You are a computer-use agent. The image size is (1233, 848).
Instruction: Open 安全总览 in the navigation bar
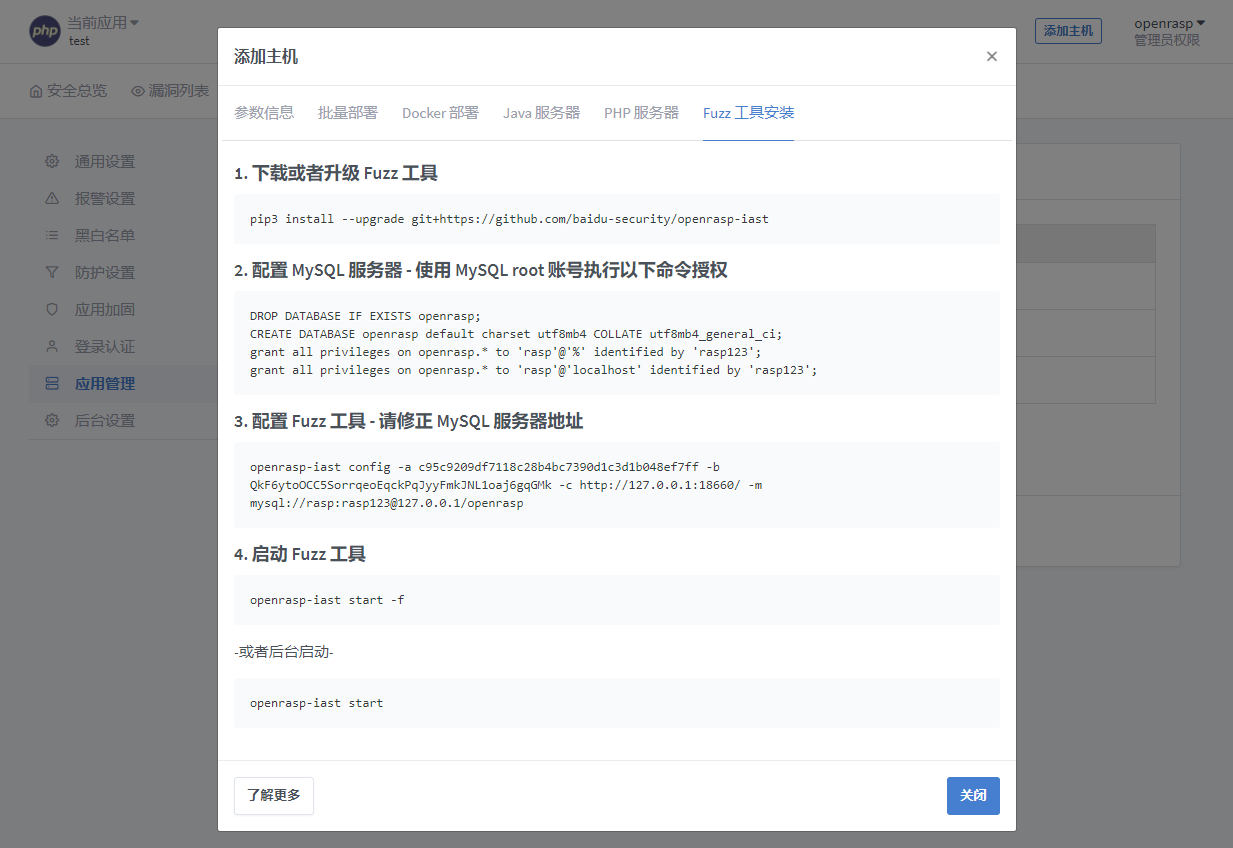pyautogui.click(x=68, y=91)
